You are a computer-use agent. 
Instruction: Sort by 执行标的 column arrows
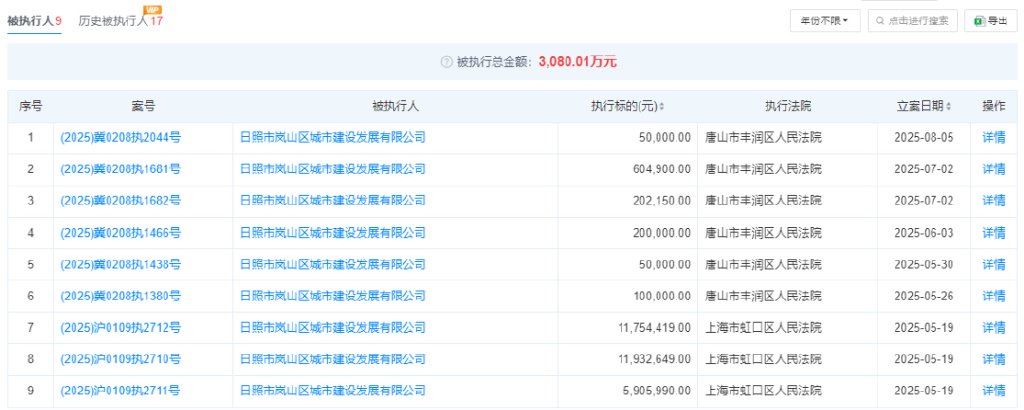[x=662, y=106]
